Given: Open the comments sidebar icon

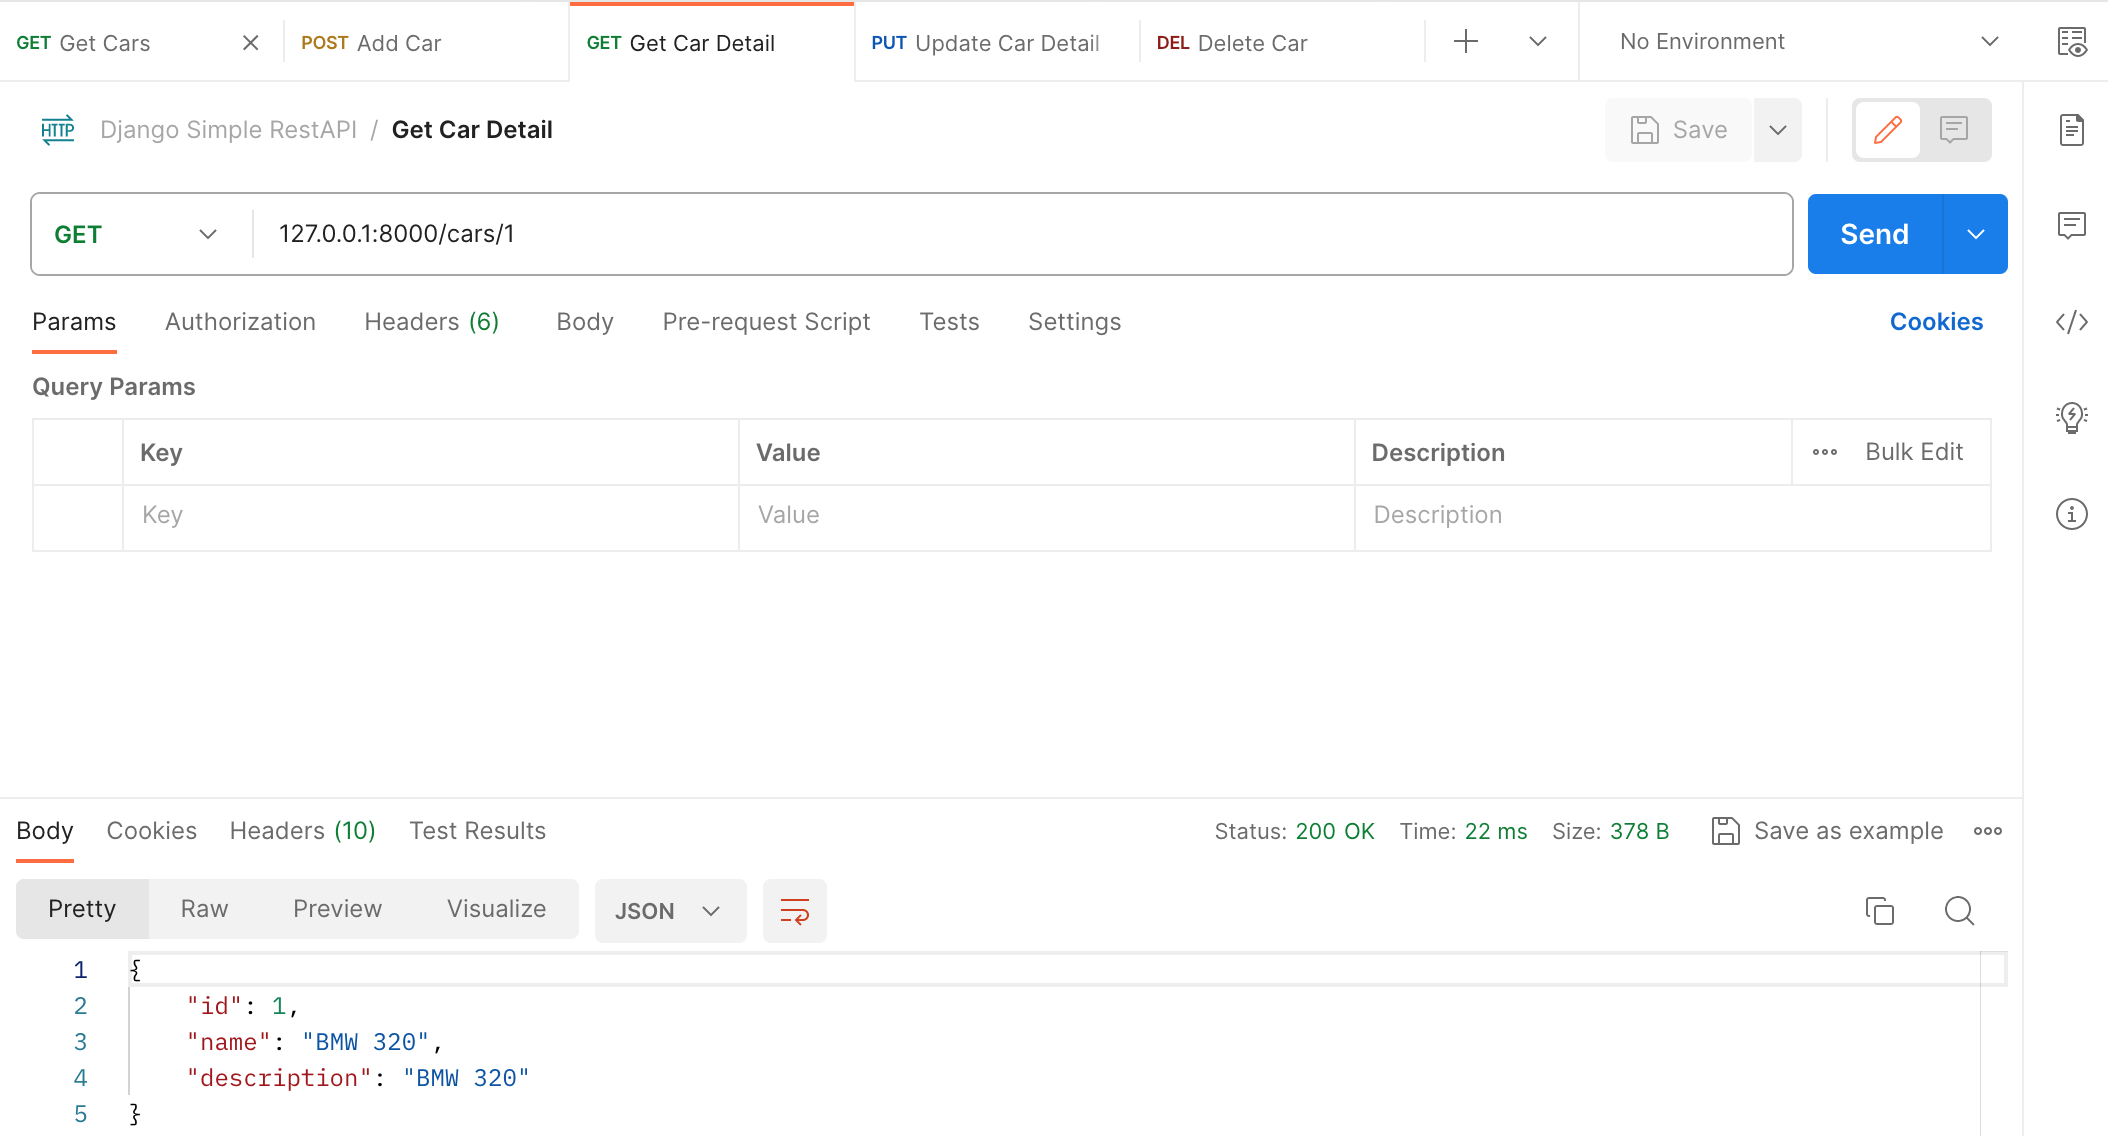Looking at the screenshot, I should coord(2071,225).
